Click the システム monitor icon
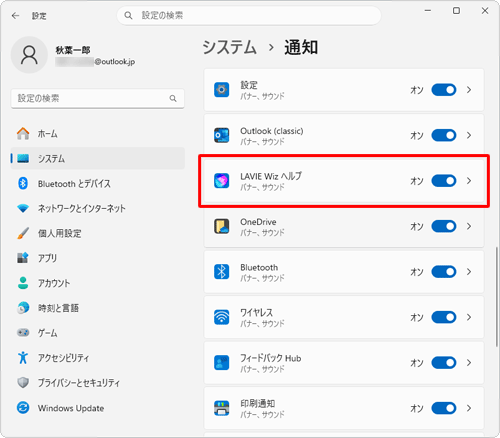The image size is (500, 438). pyautogui.click(x=23, y=158)
